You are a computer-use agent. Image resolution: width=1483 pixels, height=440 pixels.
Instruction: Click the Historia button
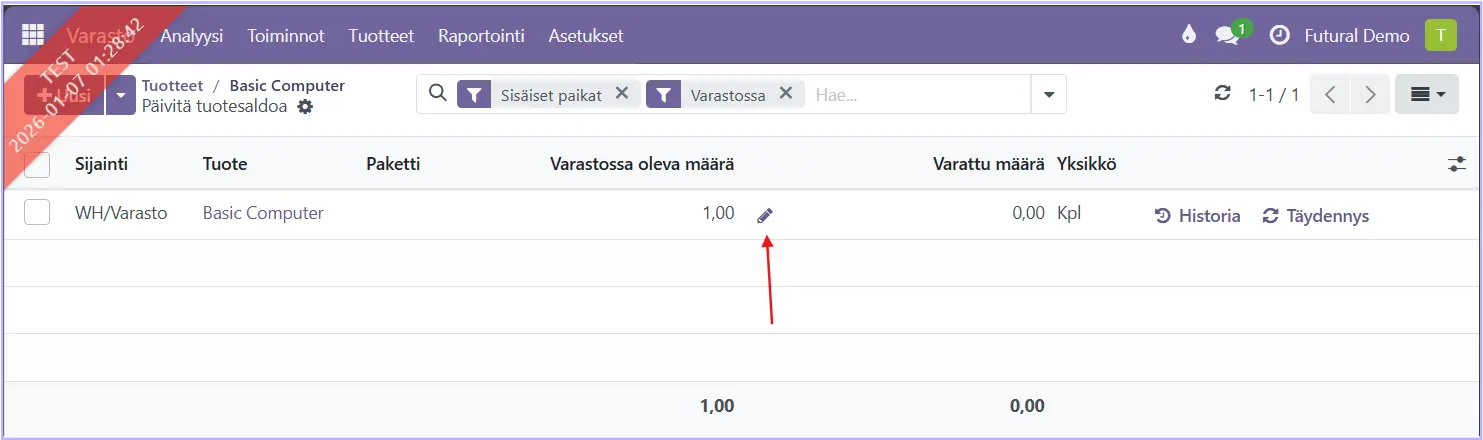[x=1198, y=216]
